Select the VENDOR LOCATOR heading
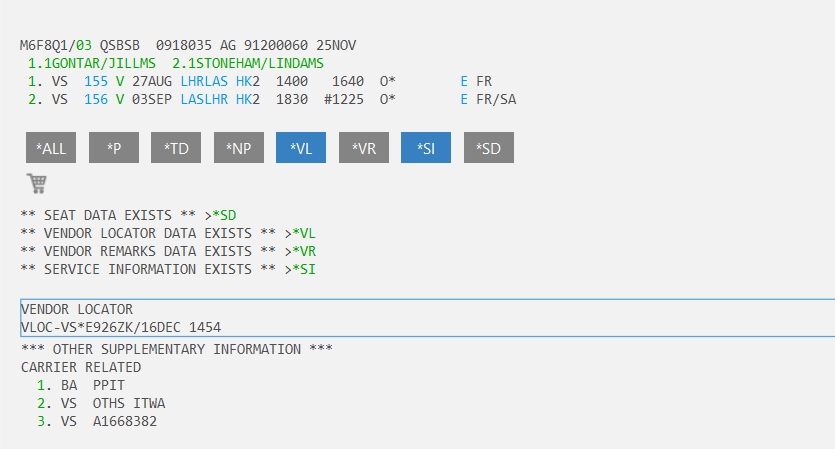835x449 pixels. 77,309
